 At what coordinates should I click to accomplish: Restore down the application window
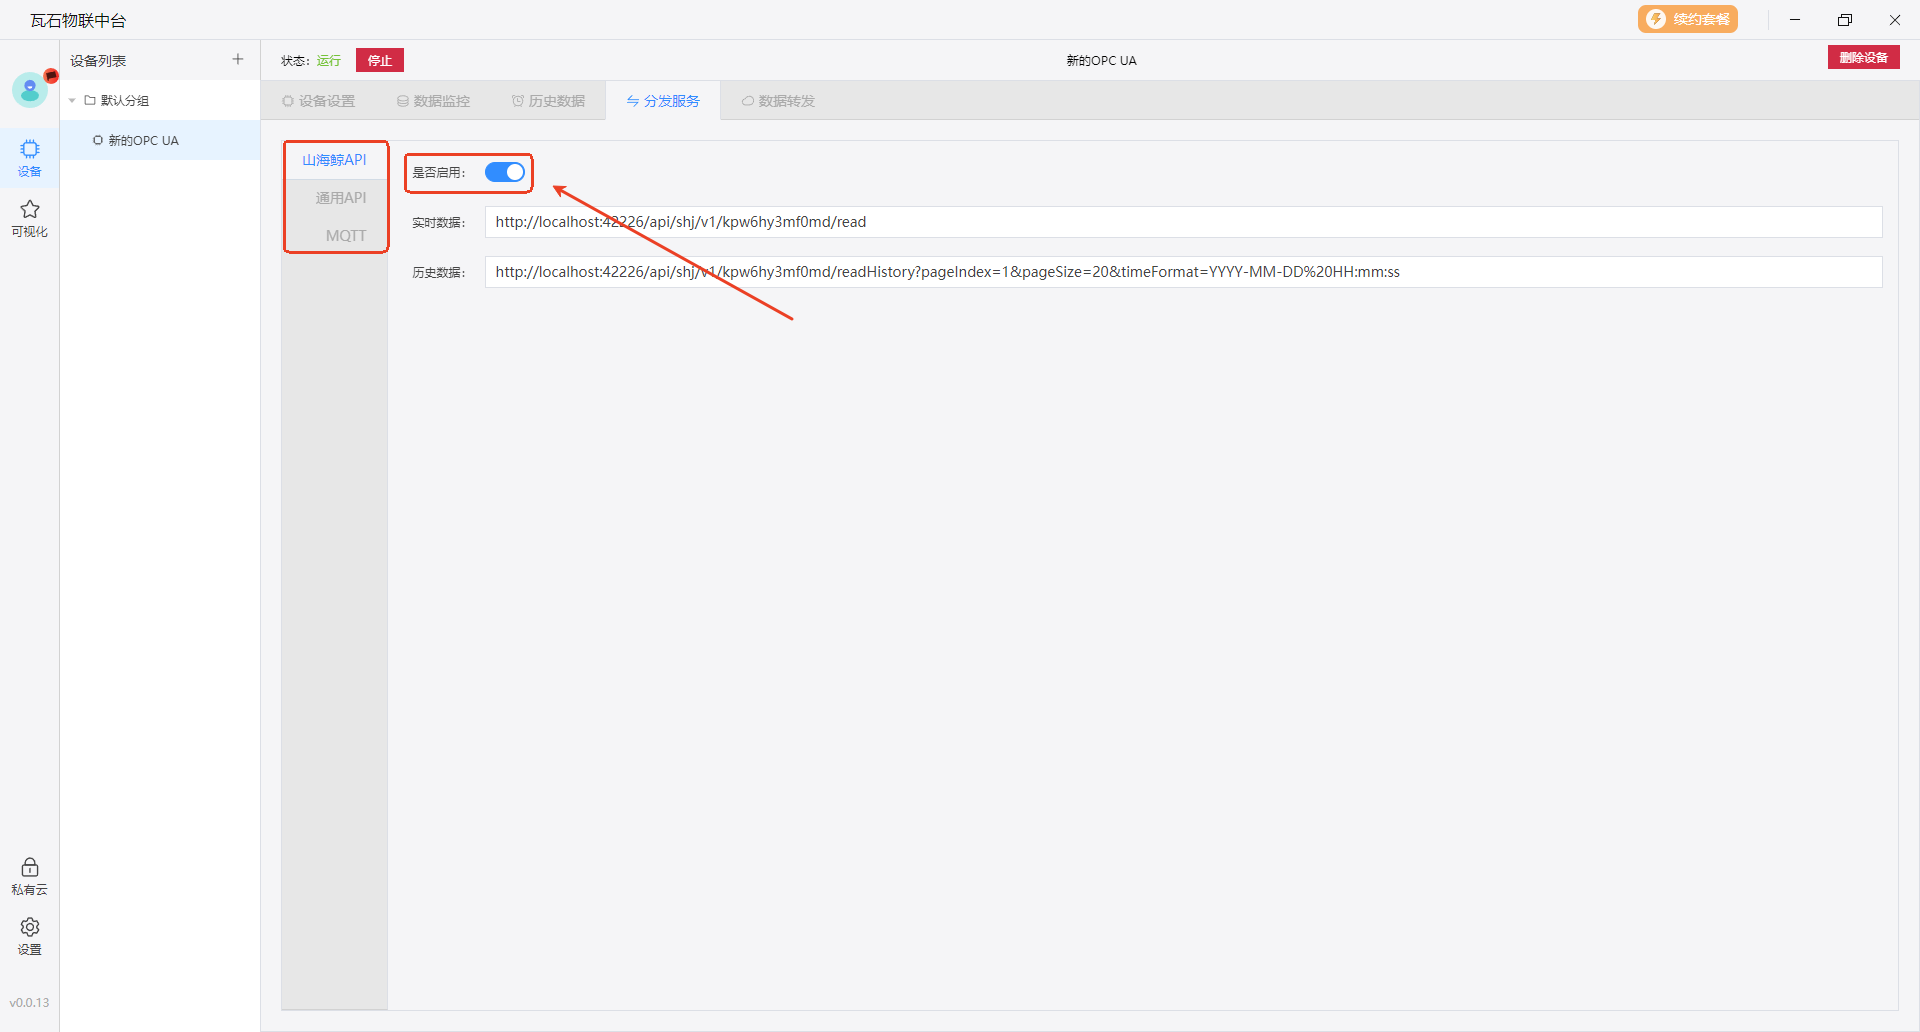click(x=1845, y=20)
